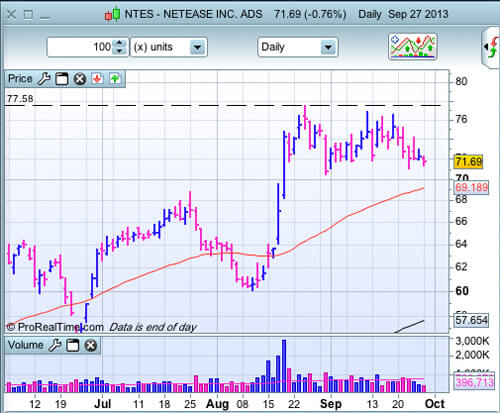Screen dimensions: 500x413
Task: Click the Volume panel label
Action: (x=26, y=345)
